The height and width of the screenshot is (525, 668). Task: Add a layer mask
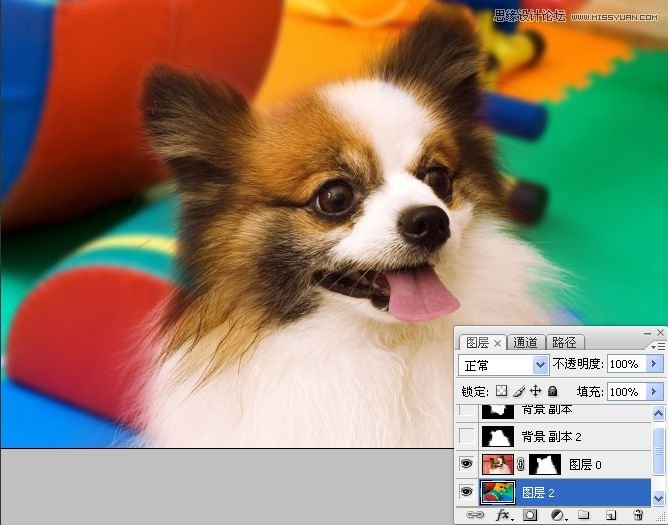[530, 515]
